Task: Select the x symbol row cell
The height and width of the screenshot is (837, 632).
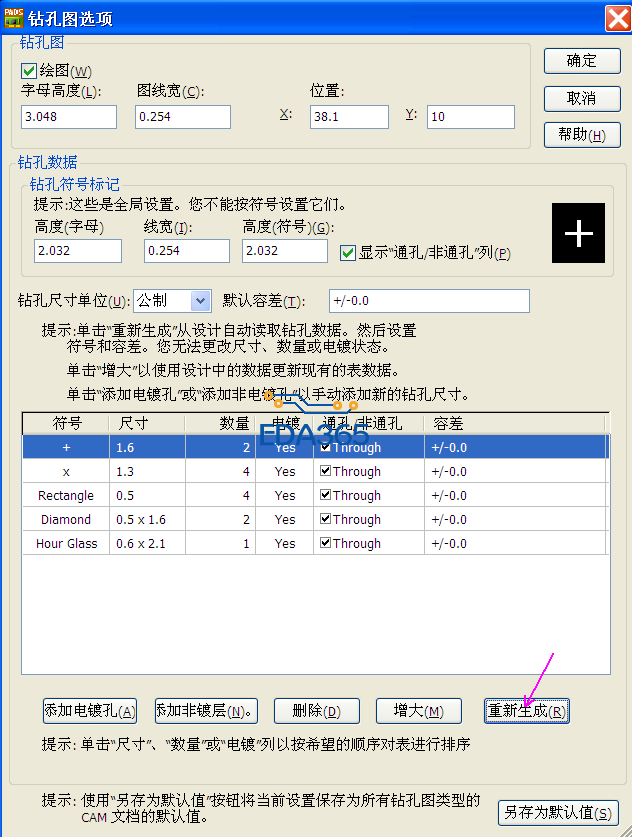Action: [x=66, y=471]
